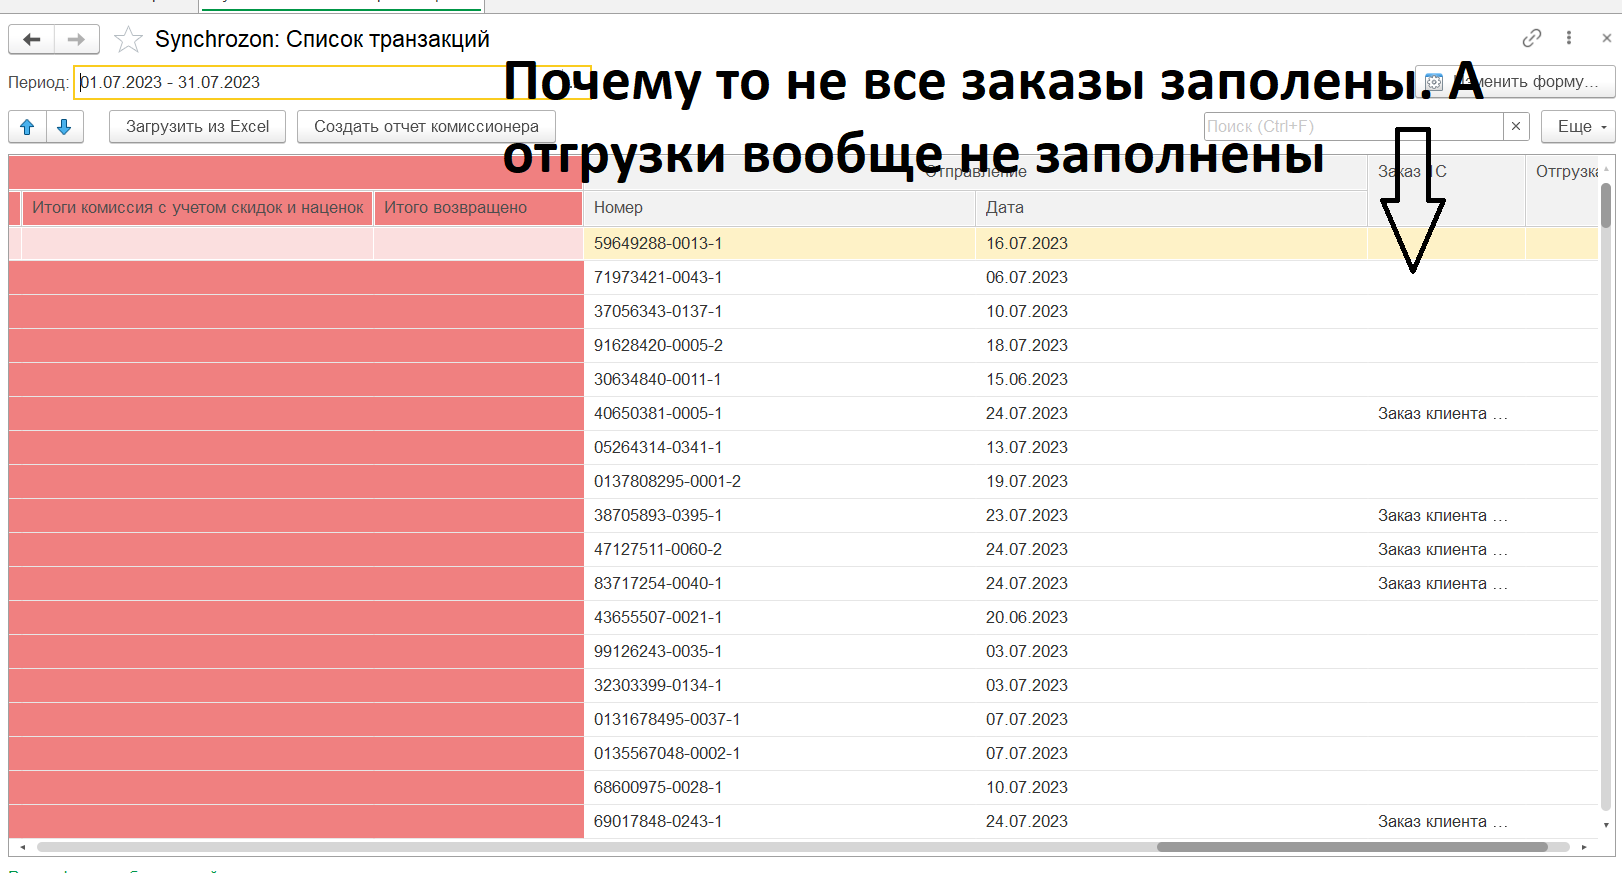1622x873 pixels.
Task: Move row up with blue arrow
Action: [27, 127]
